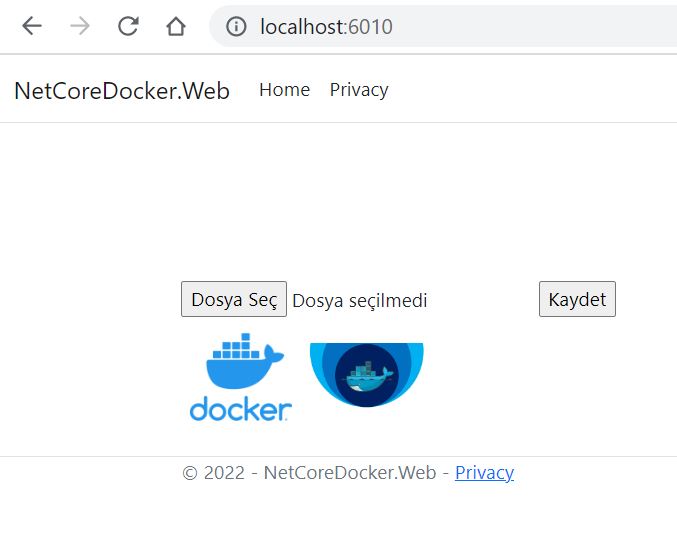Screen dimensions: 677x554
Task: Go to the browser home page icon
Action: (x=176, y=27)
